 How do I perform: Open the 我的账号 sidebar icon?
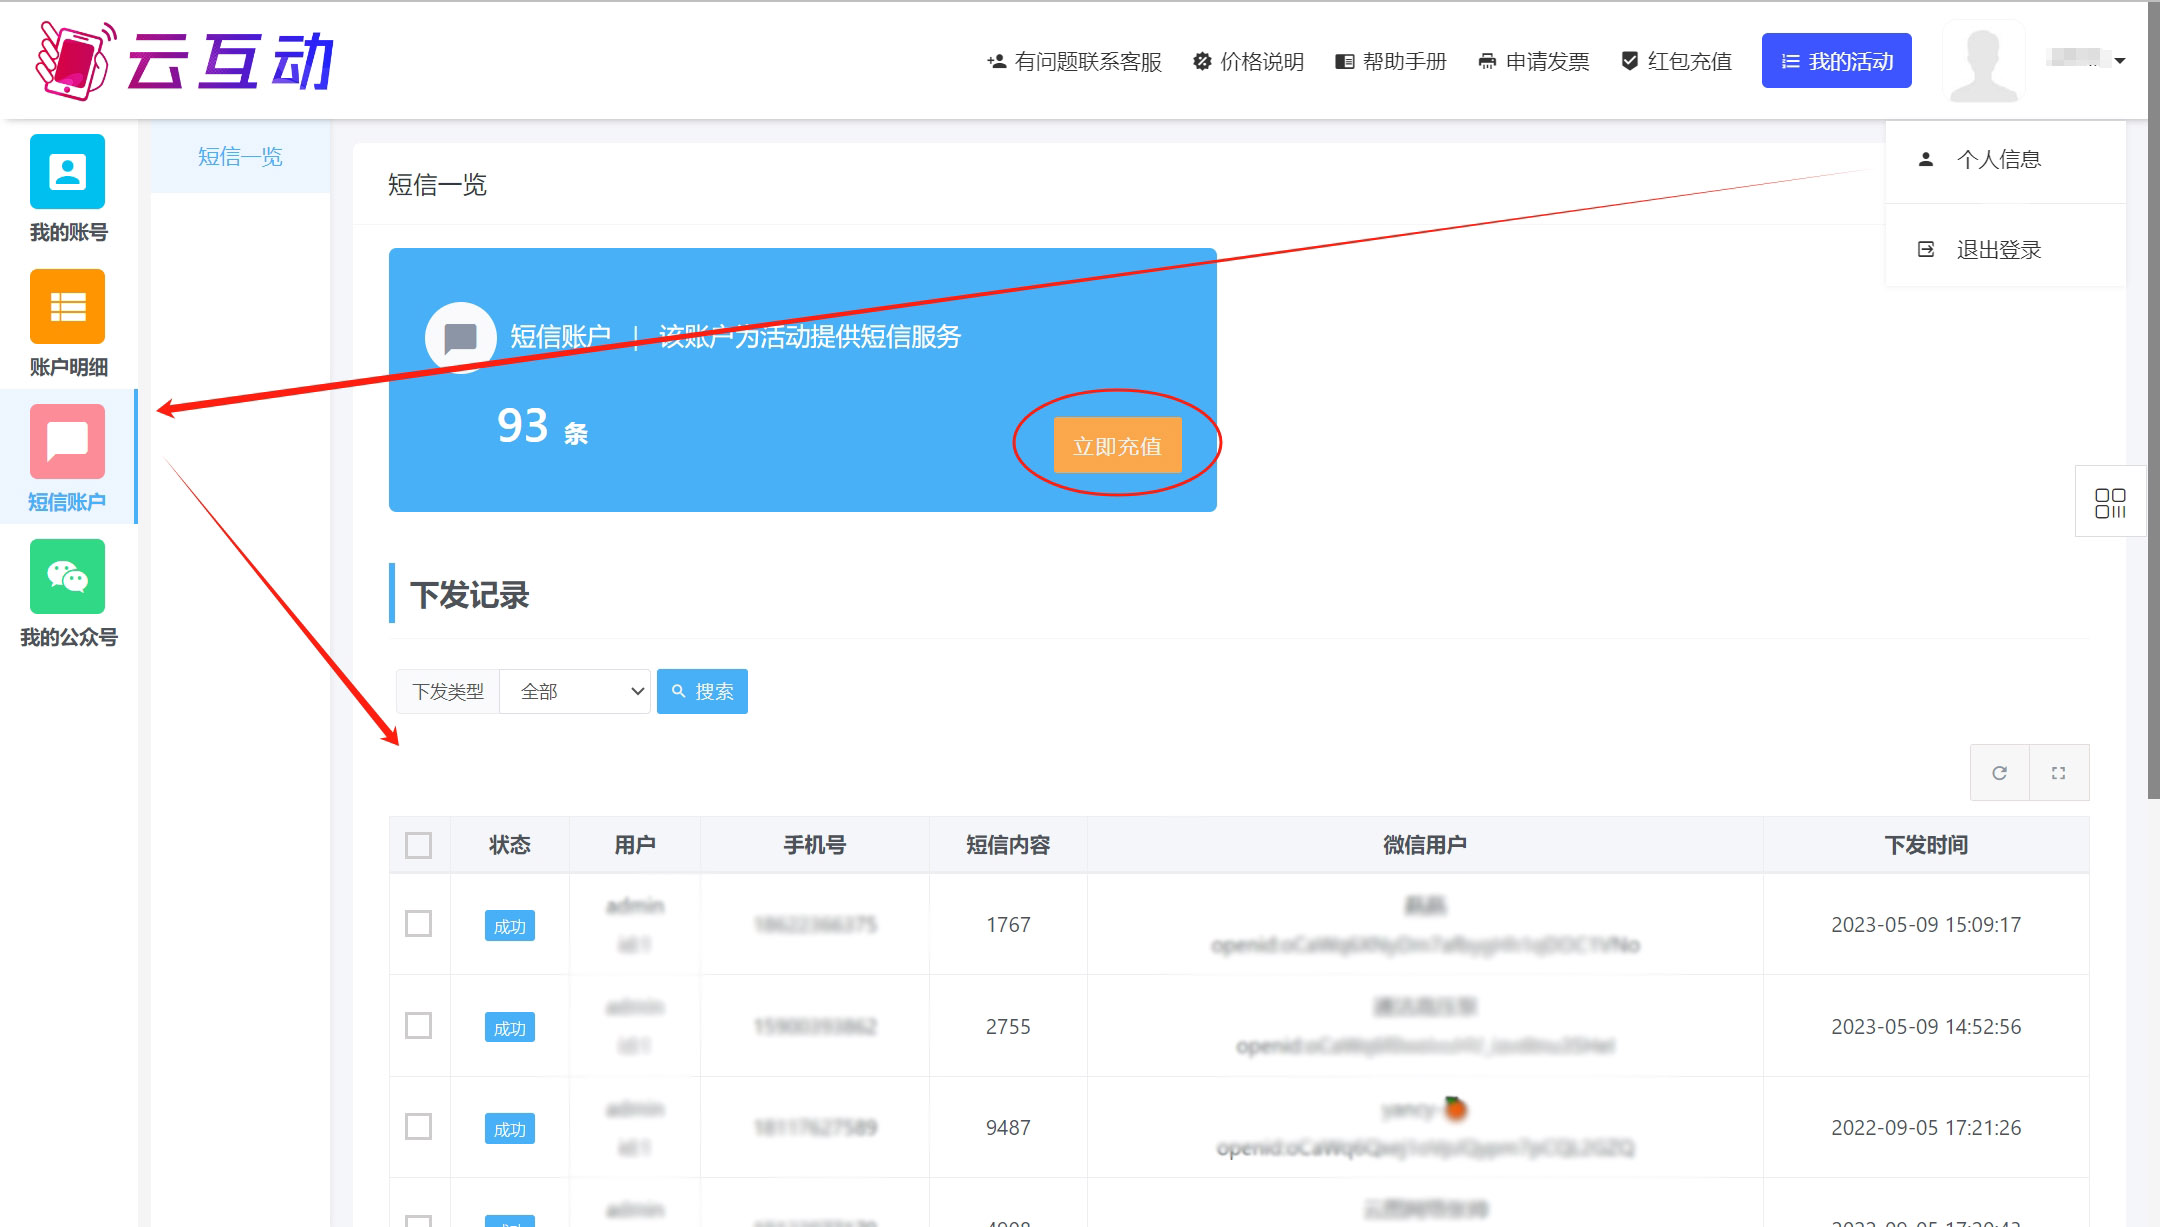coord(67,172)
